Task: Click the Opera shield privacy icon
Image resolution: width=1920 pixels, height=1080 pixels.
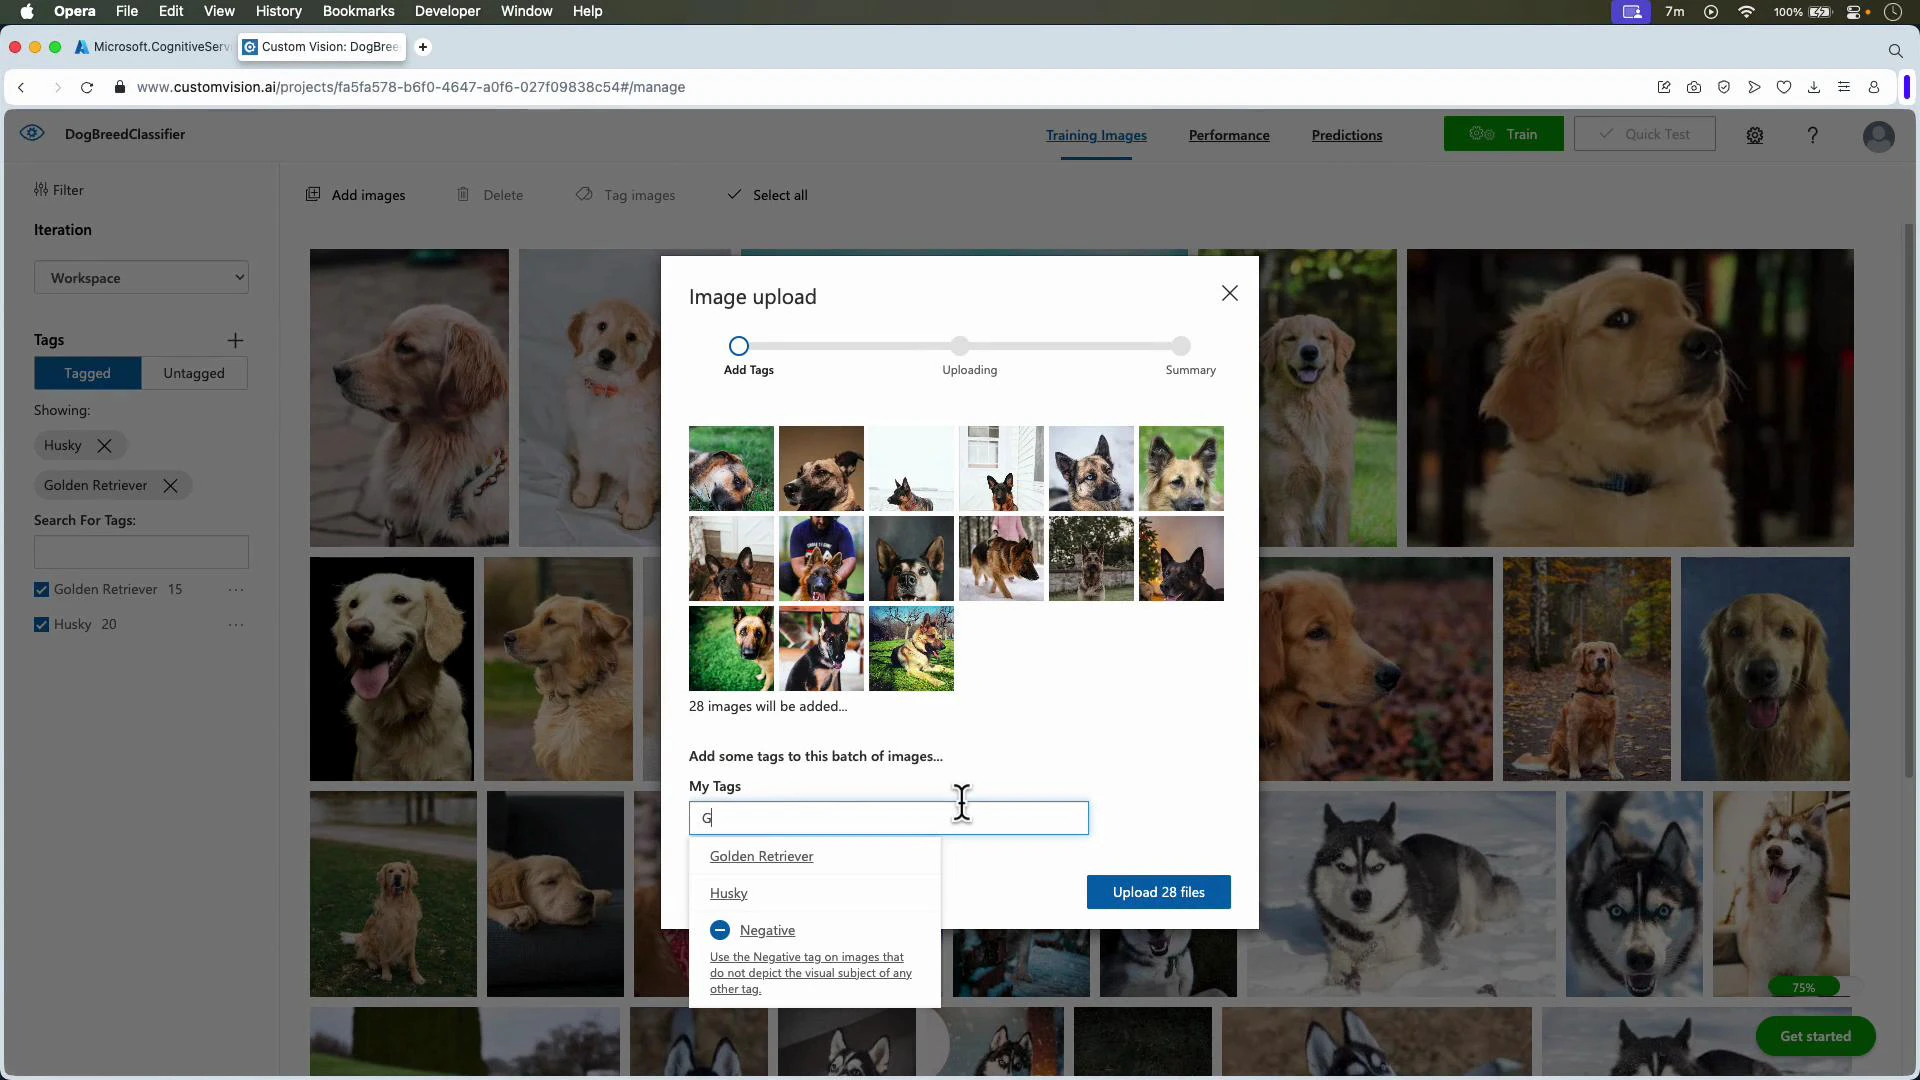Action: click(x=1724, y=87)
